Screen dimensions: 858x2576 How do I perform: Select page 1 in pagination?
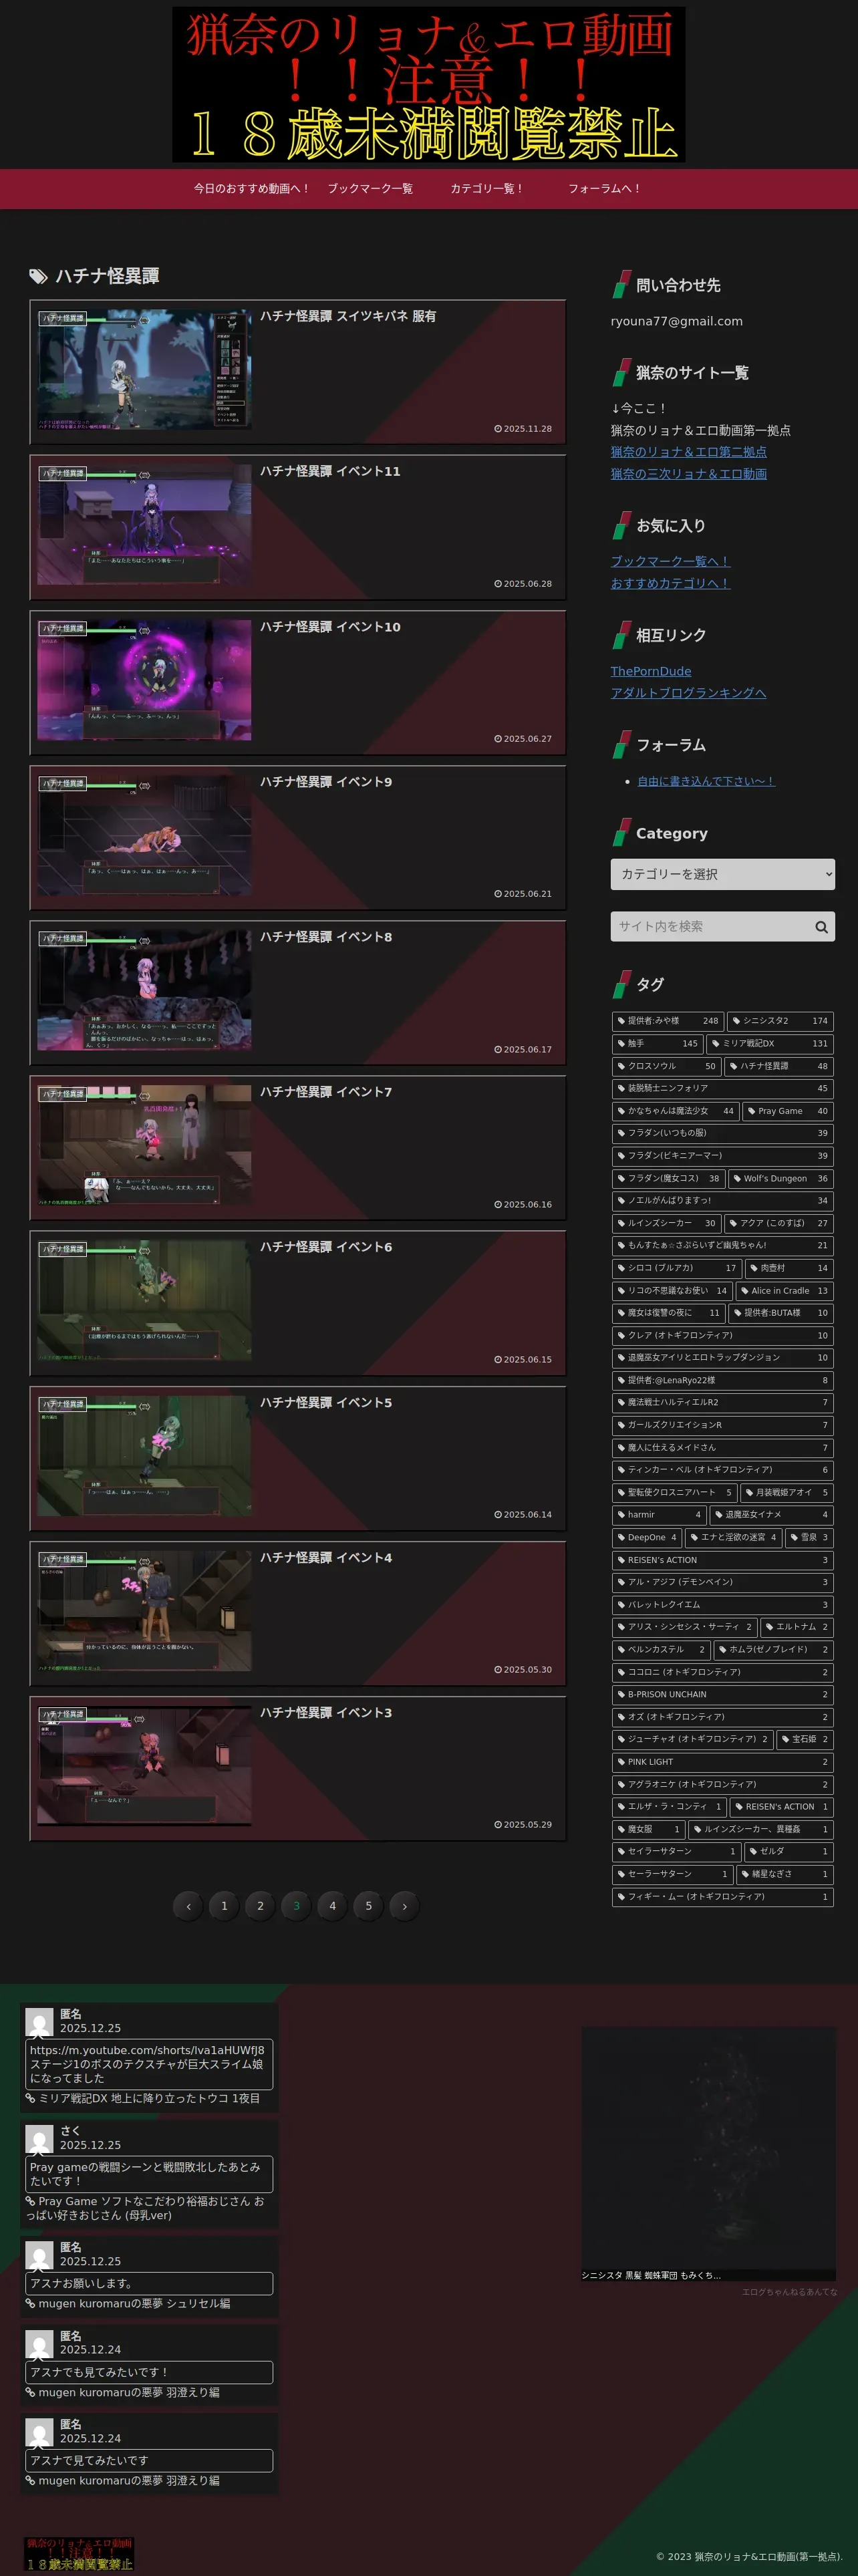224,1906
